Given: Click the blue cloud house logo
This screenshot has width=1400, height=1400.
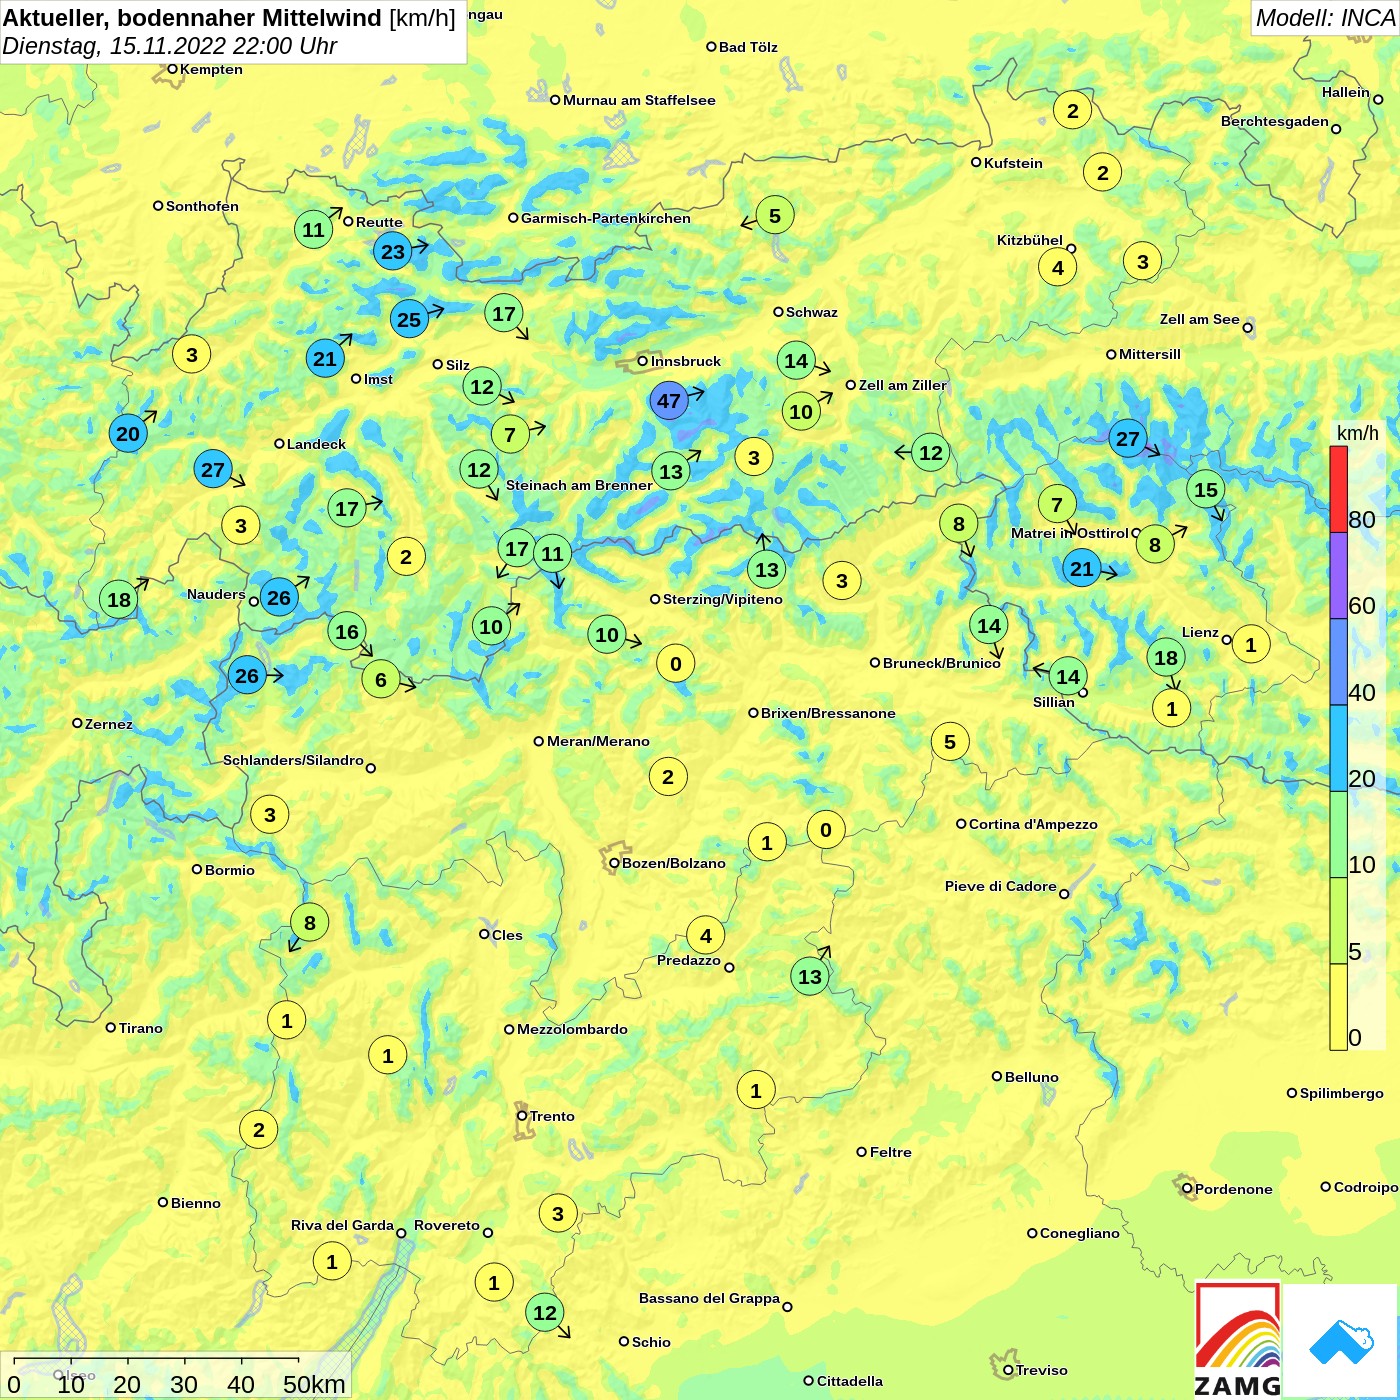Looking at the screenshot, I should click(x=1340, y=1340).
